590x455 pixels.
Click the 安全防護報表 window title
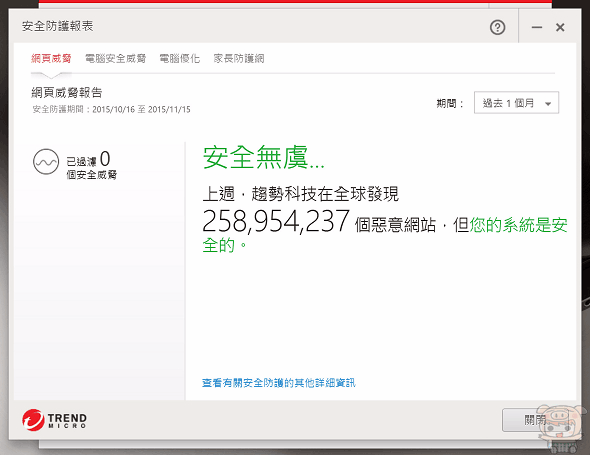pyautogui.click(x=57, y=26)
